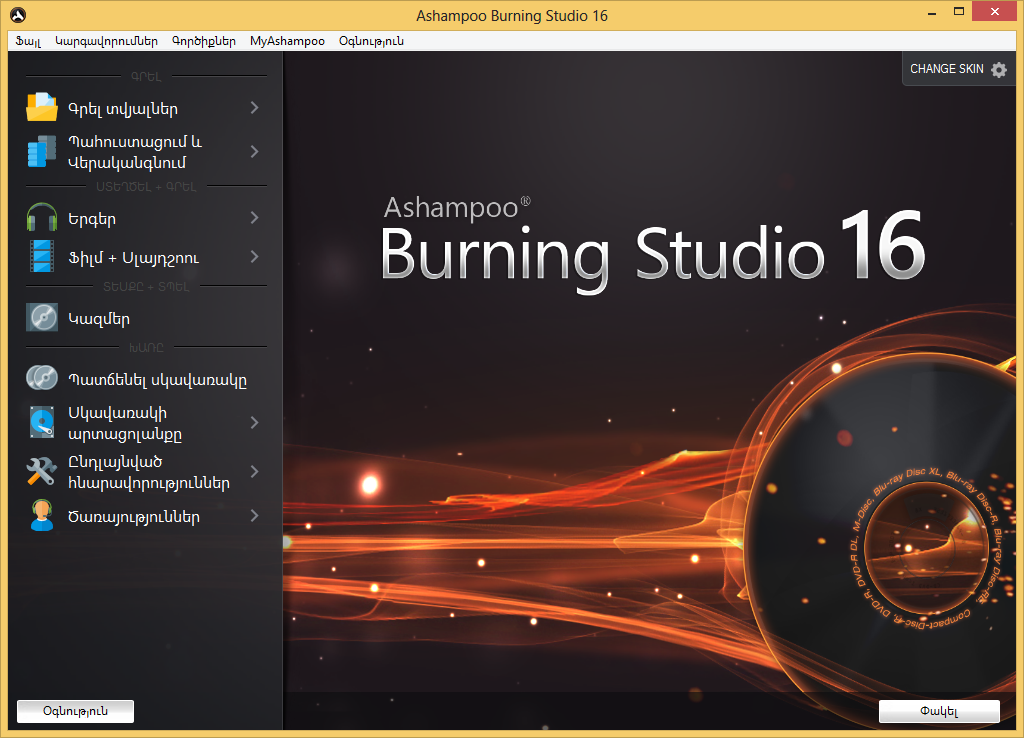
Task: Expand the Երգեր chevron arrow
Action: (x=255, y=217)
